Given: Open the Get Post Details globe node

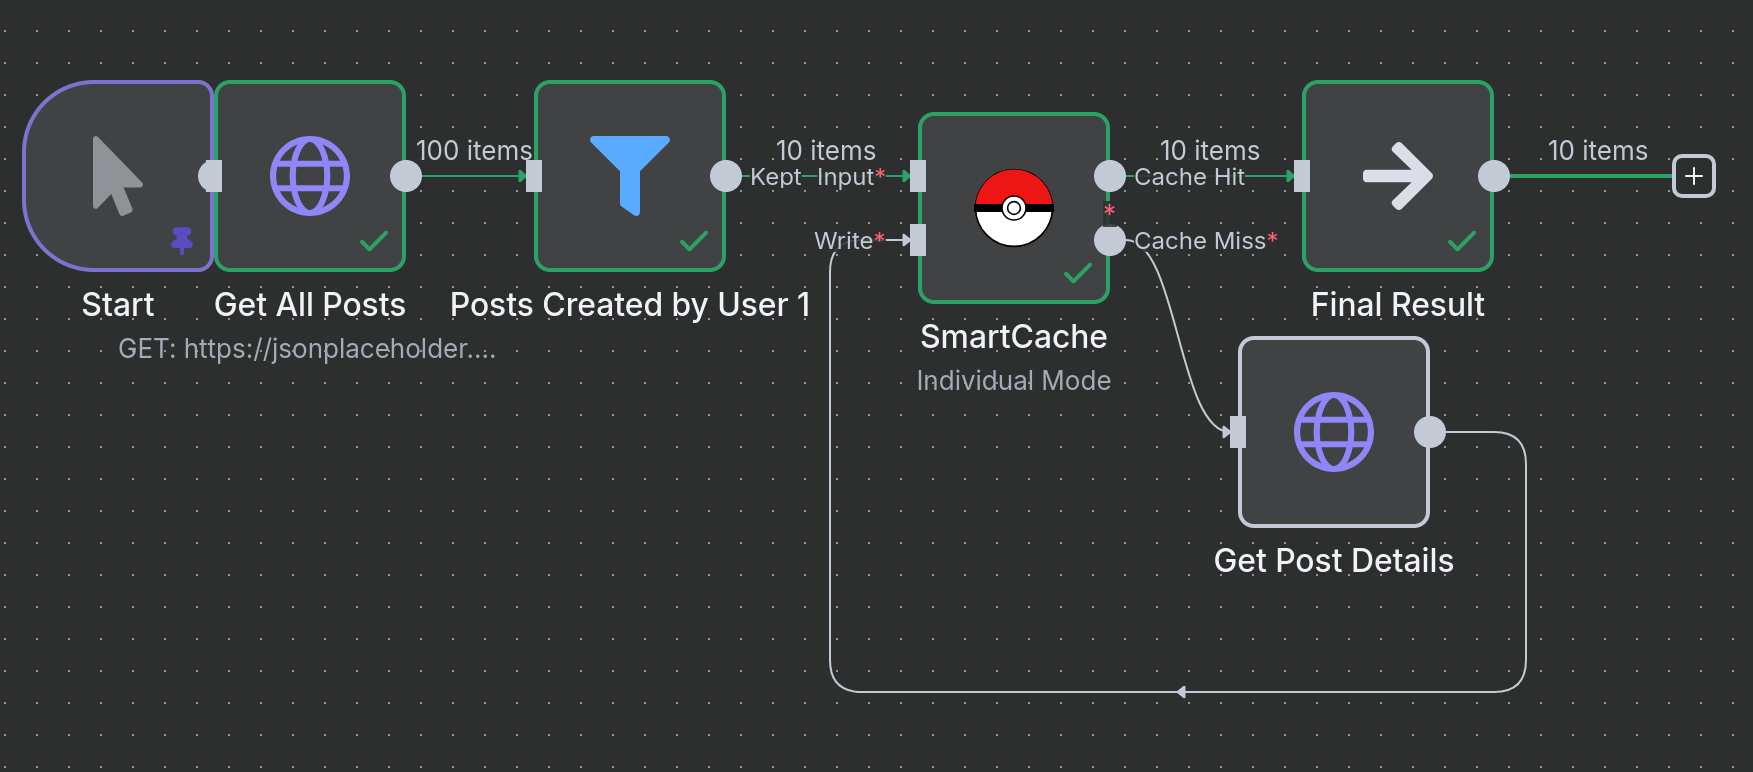Looking at the screenshot, I should (1334, 432).
